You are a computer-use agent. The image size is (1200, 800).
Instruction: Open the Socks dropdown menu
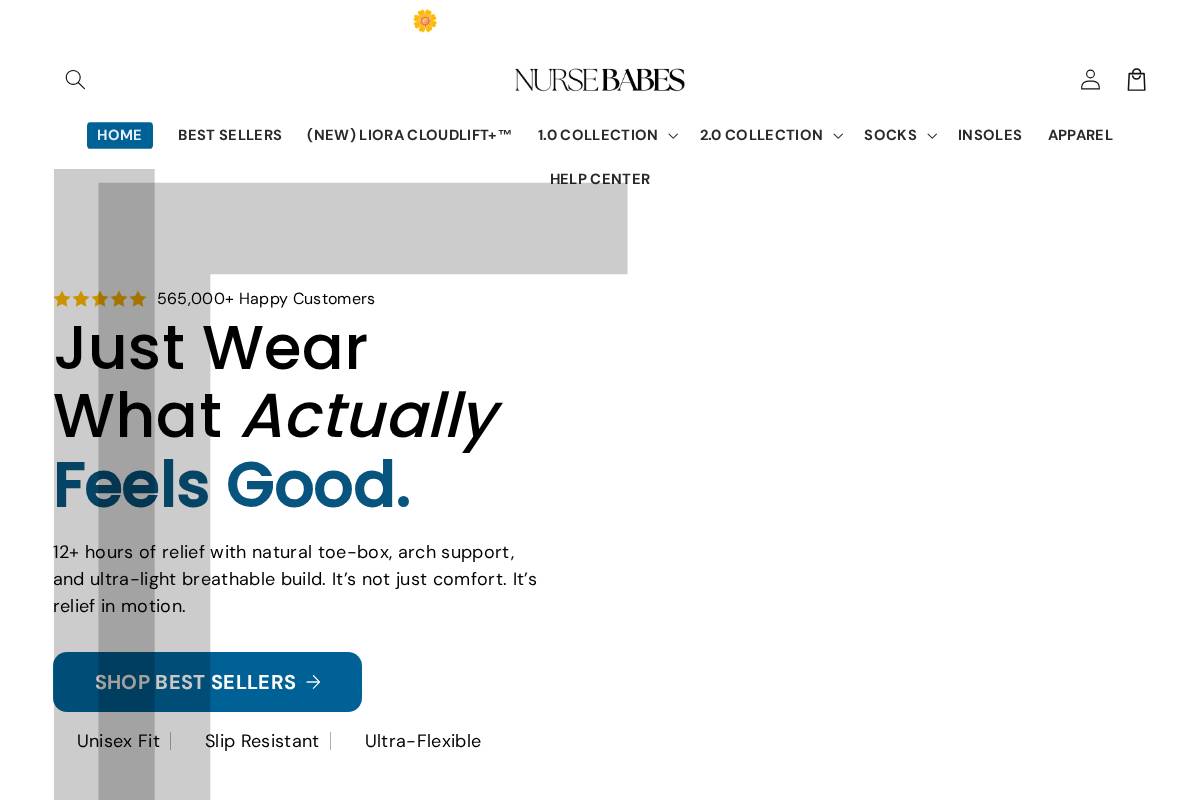tap(899, 135)
